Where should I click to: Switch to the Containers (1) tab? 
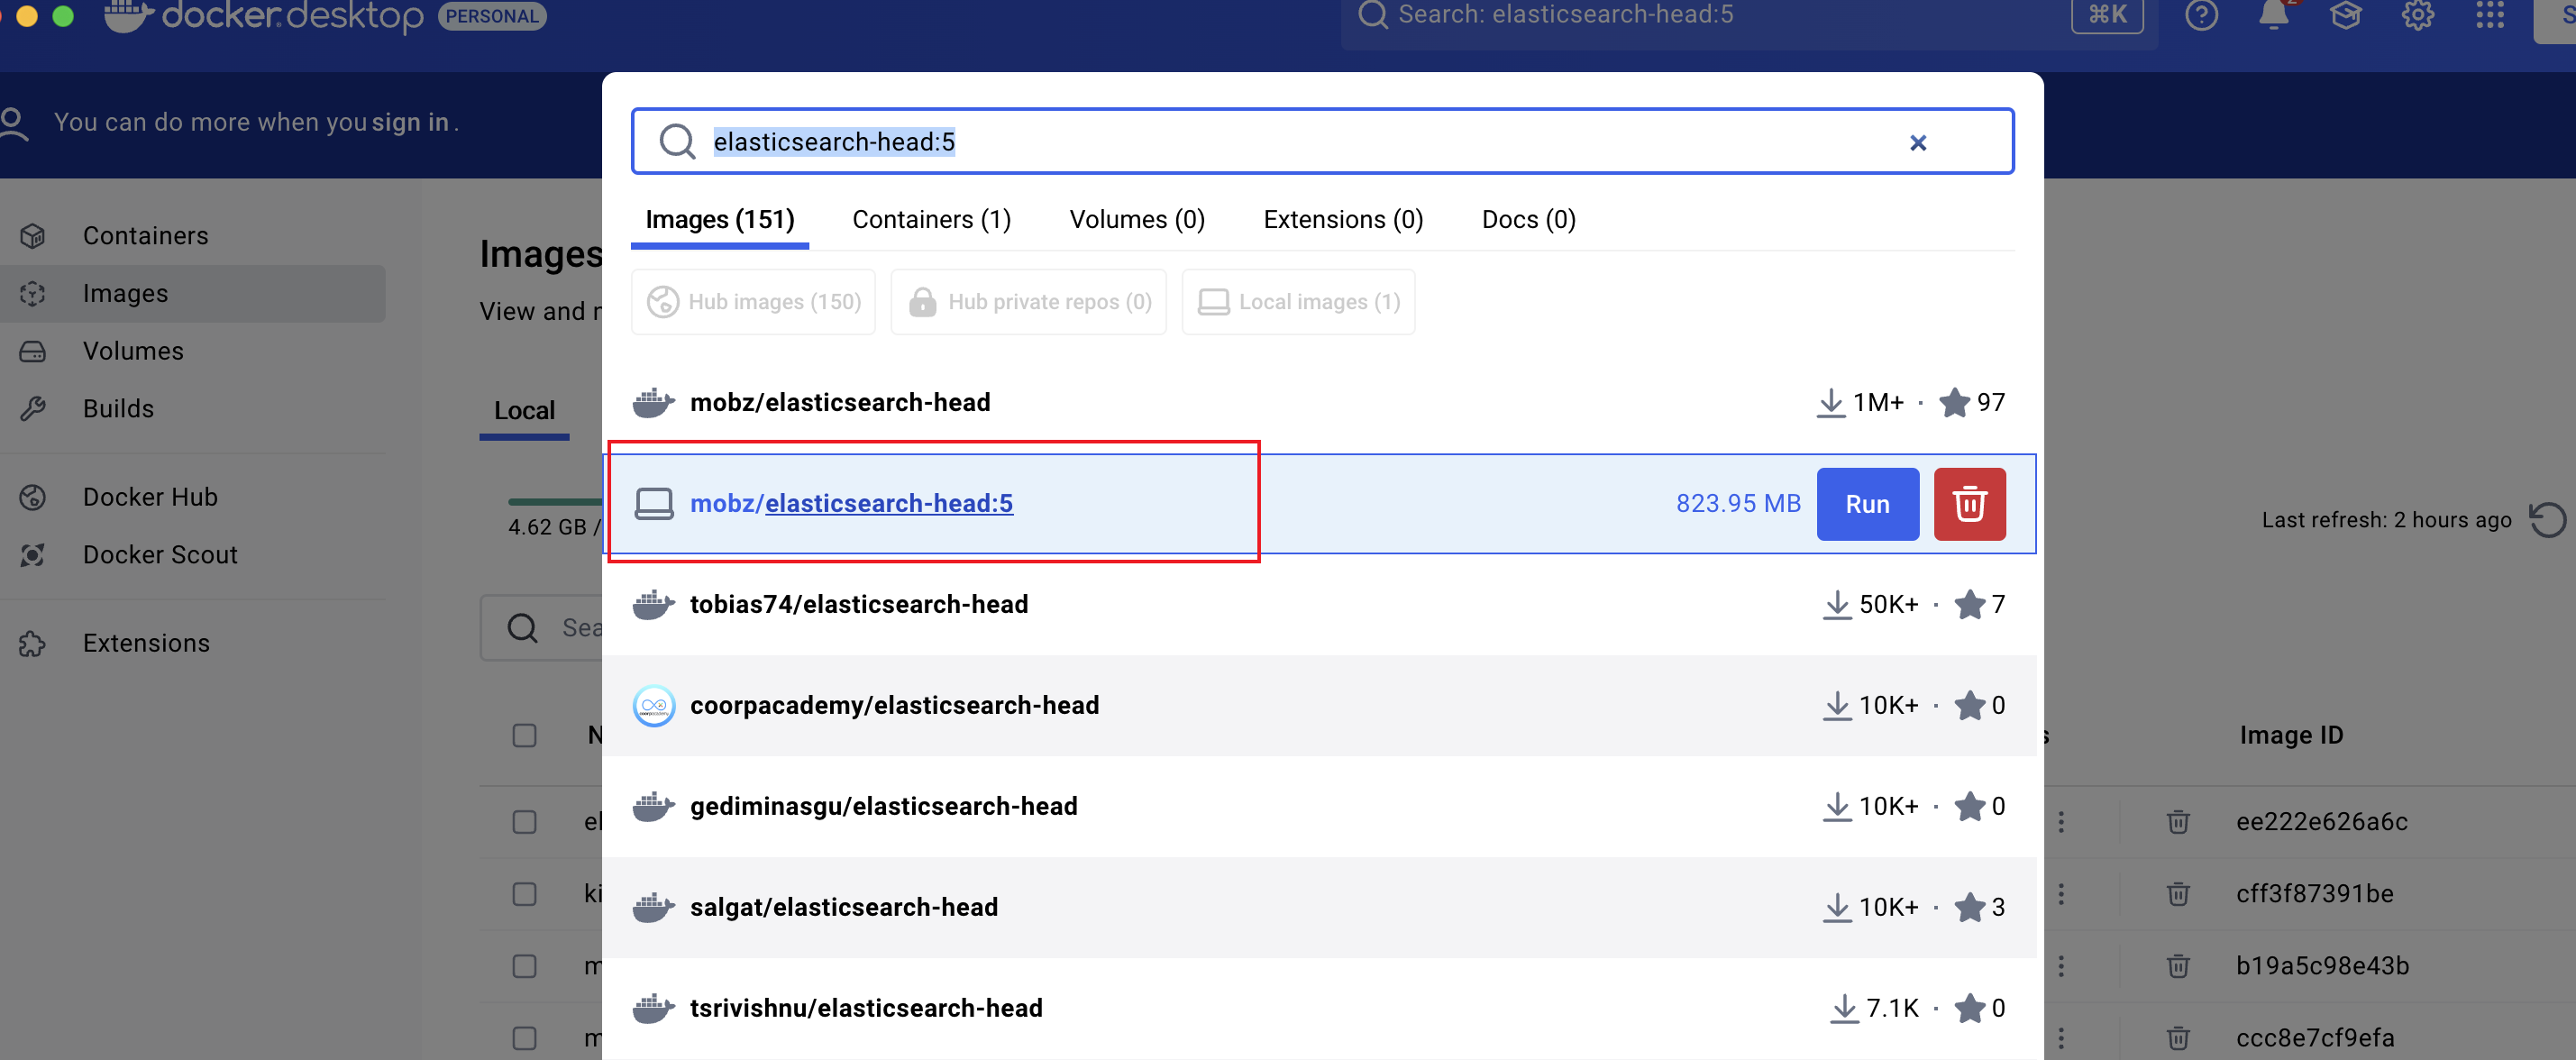click(931, 220)
